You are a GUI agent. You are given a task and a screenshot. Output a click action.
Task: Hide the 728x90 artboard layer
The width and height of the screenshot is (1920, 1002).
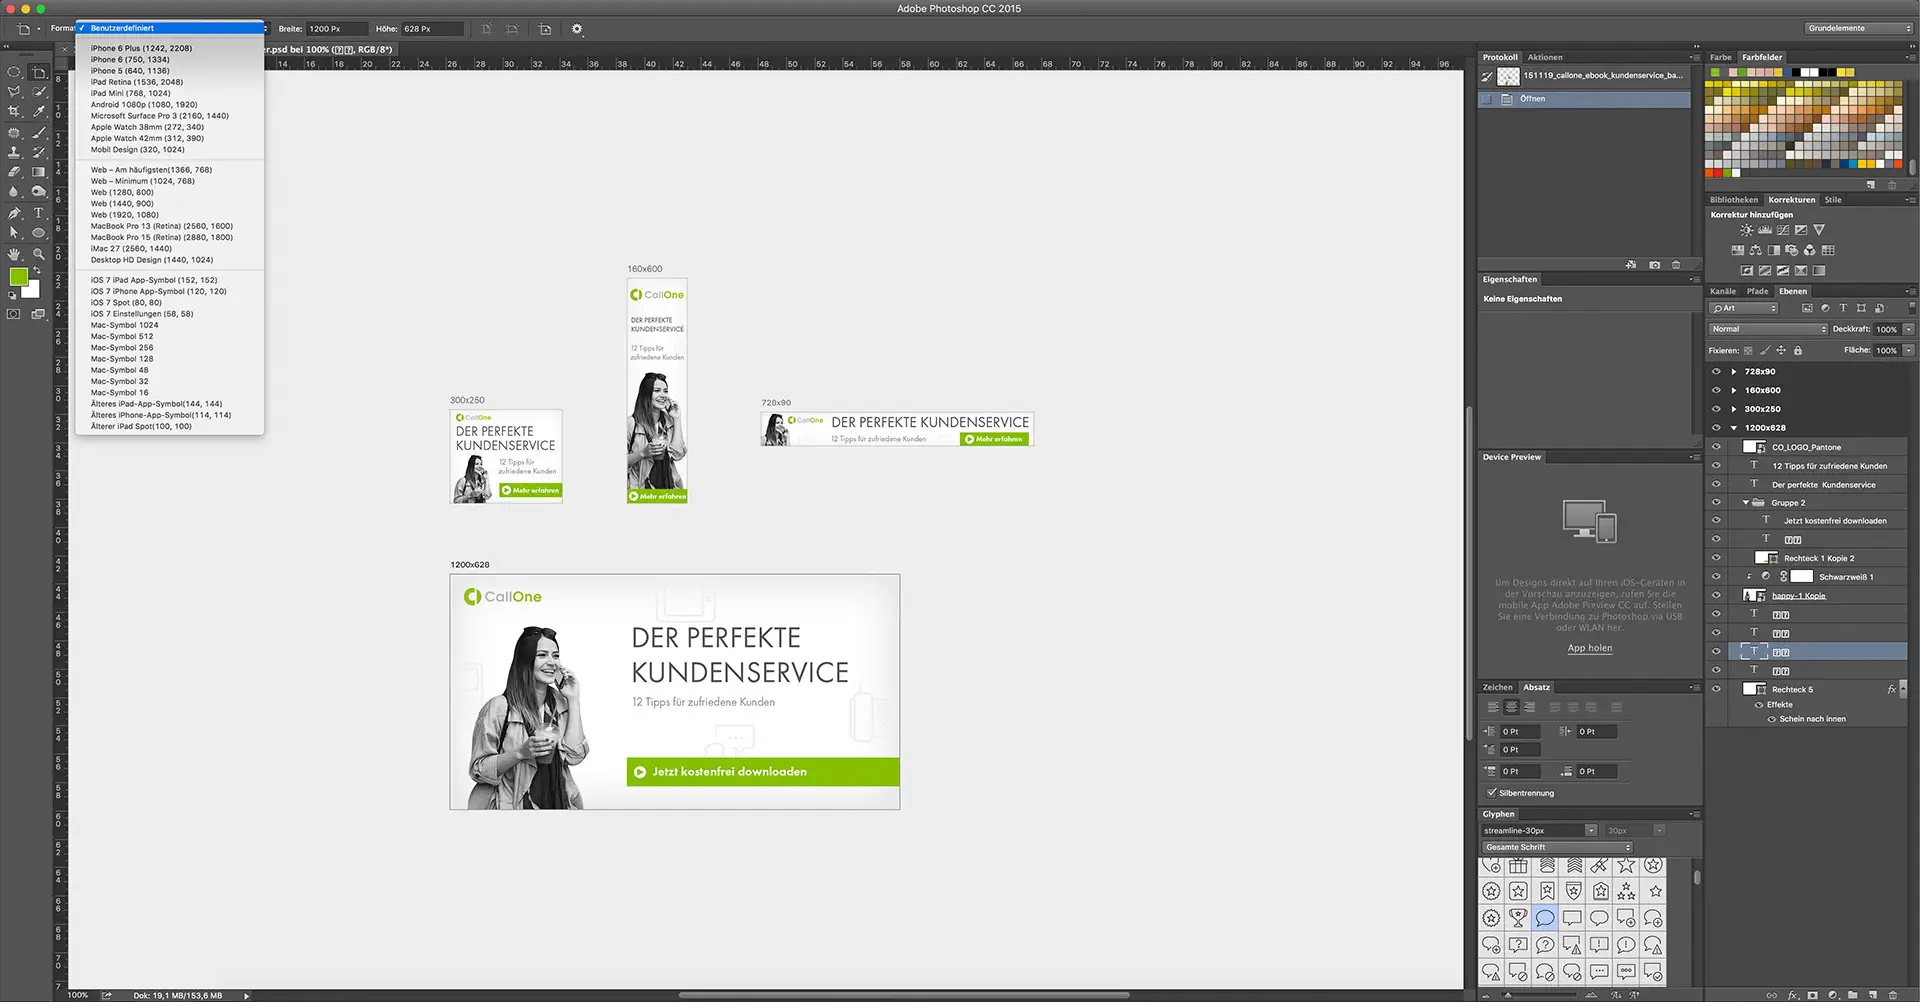(1716, 371)
